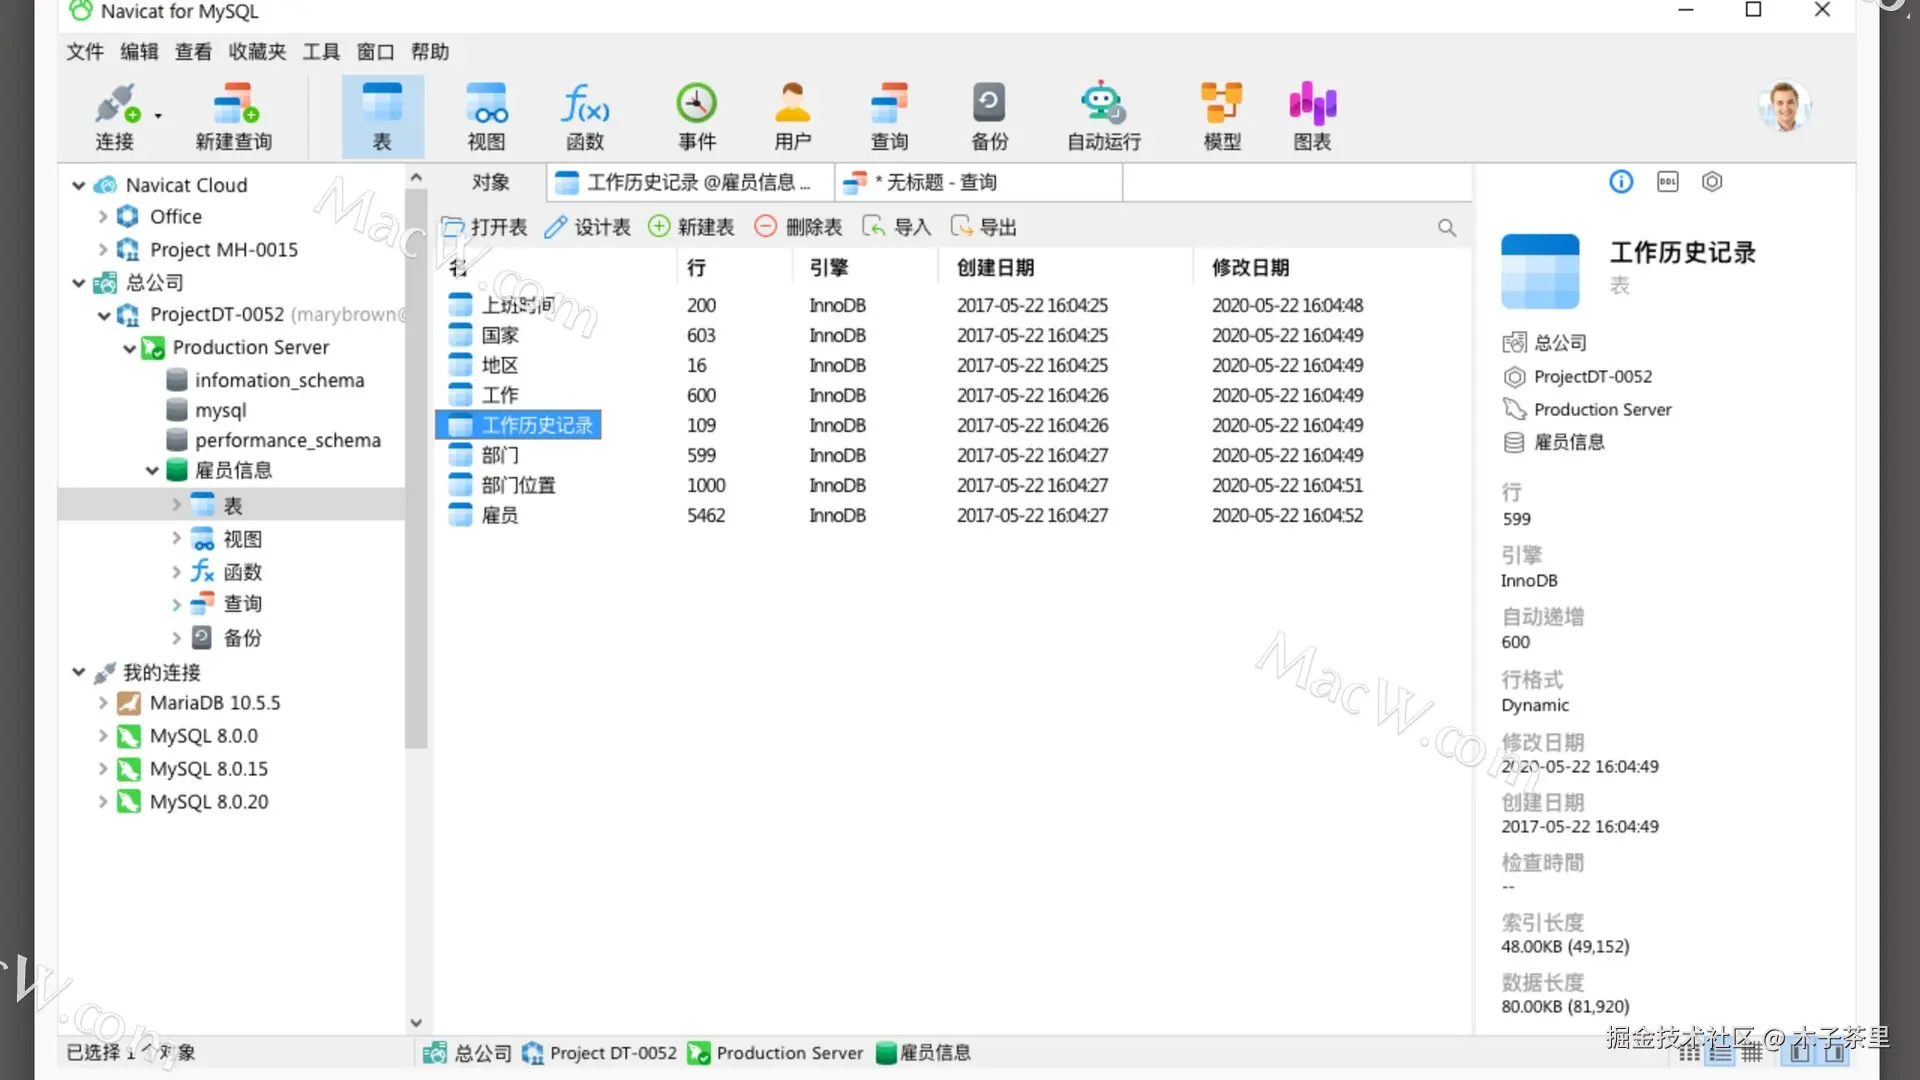Open the 工具 menu
The image size is (1920, 1080).
coord(321,52)
